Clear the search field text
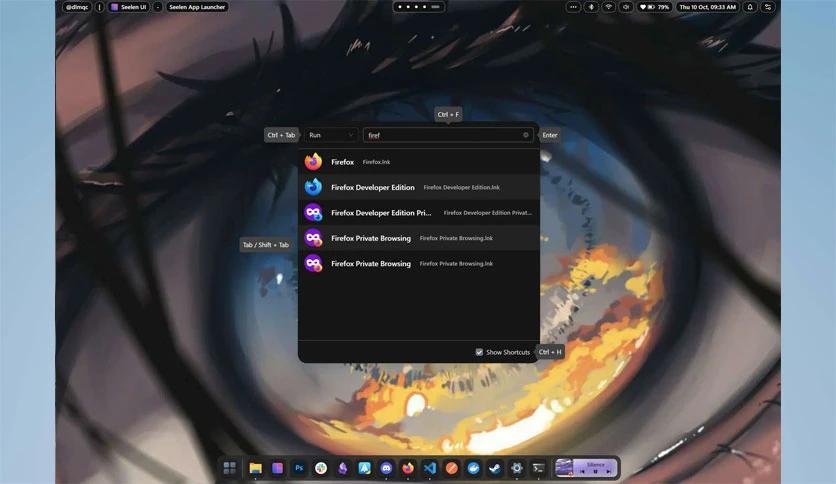Viewport: 836px width, 484px height. [526, 135]
